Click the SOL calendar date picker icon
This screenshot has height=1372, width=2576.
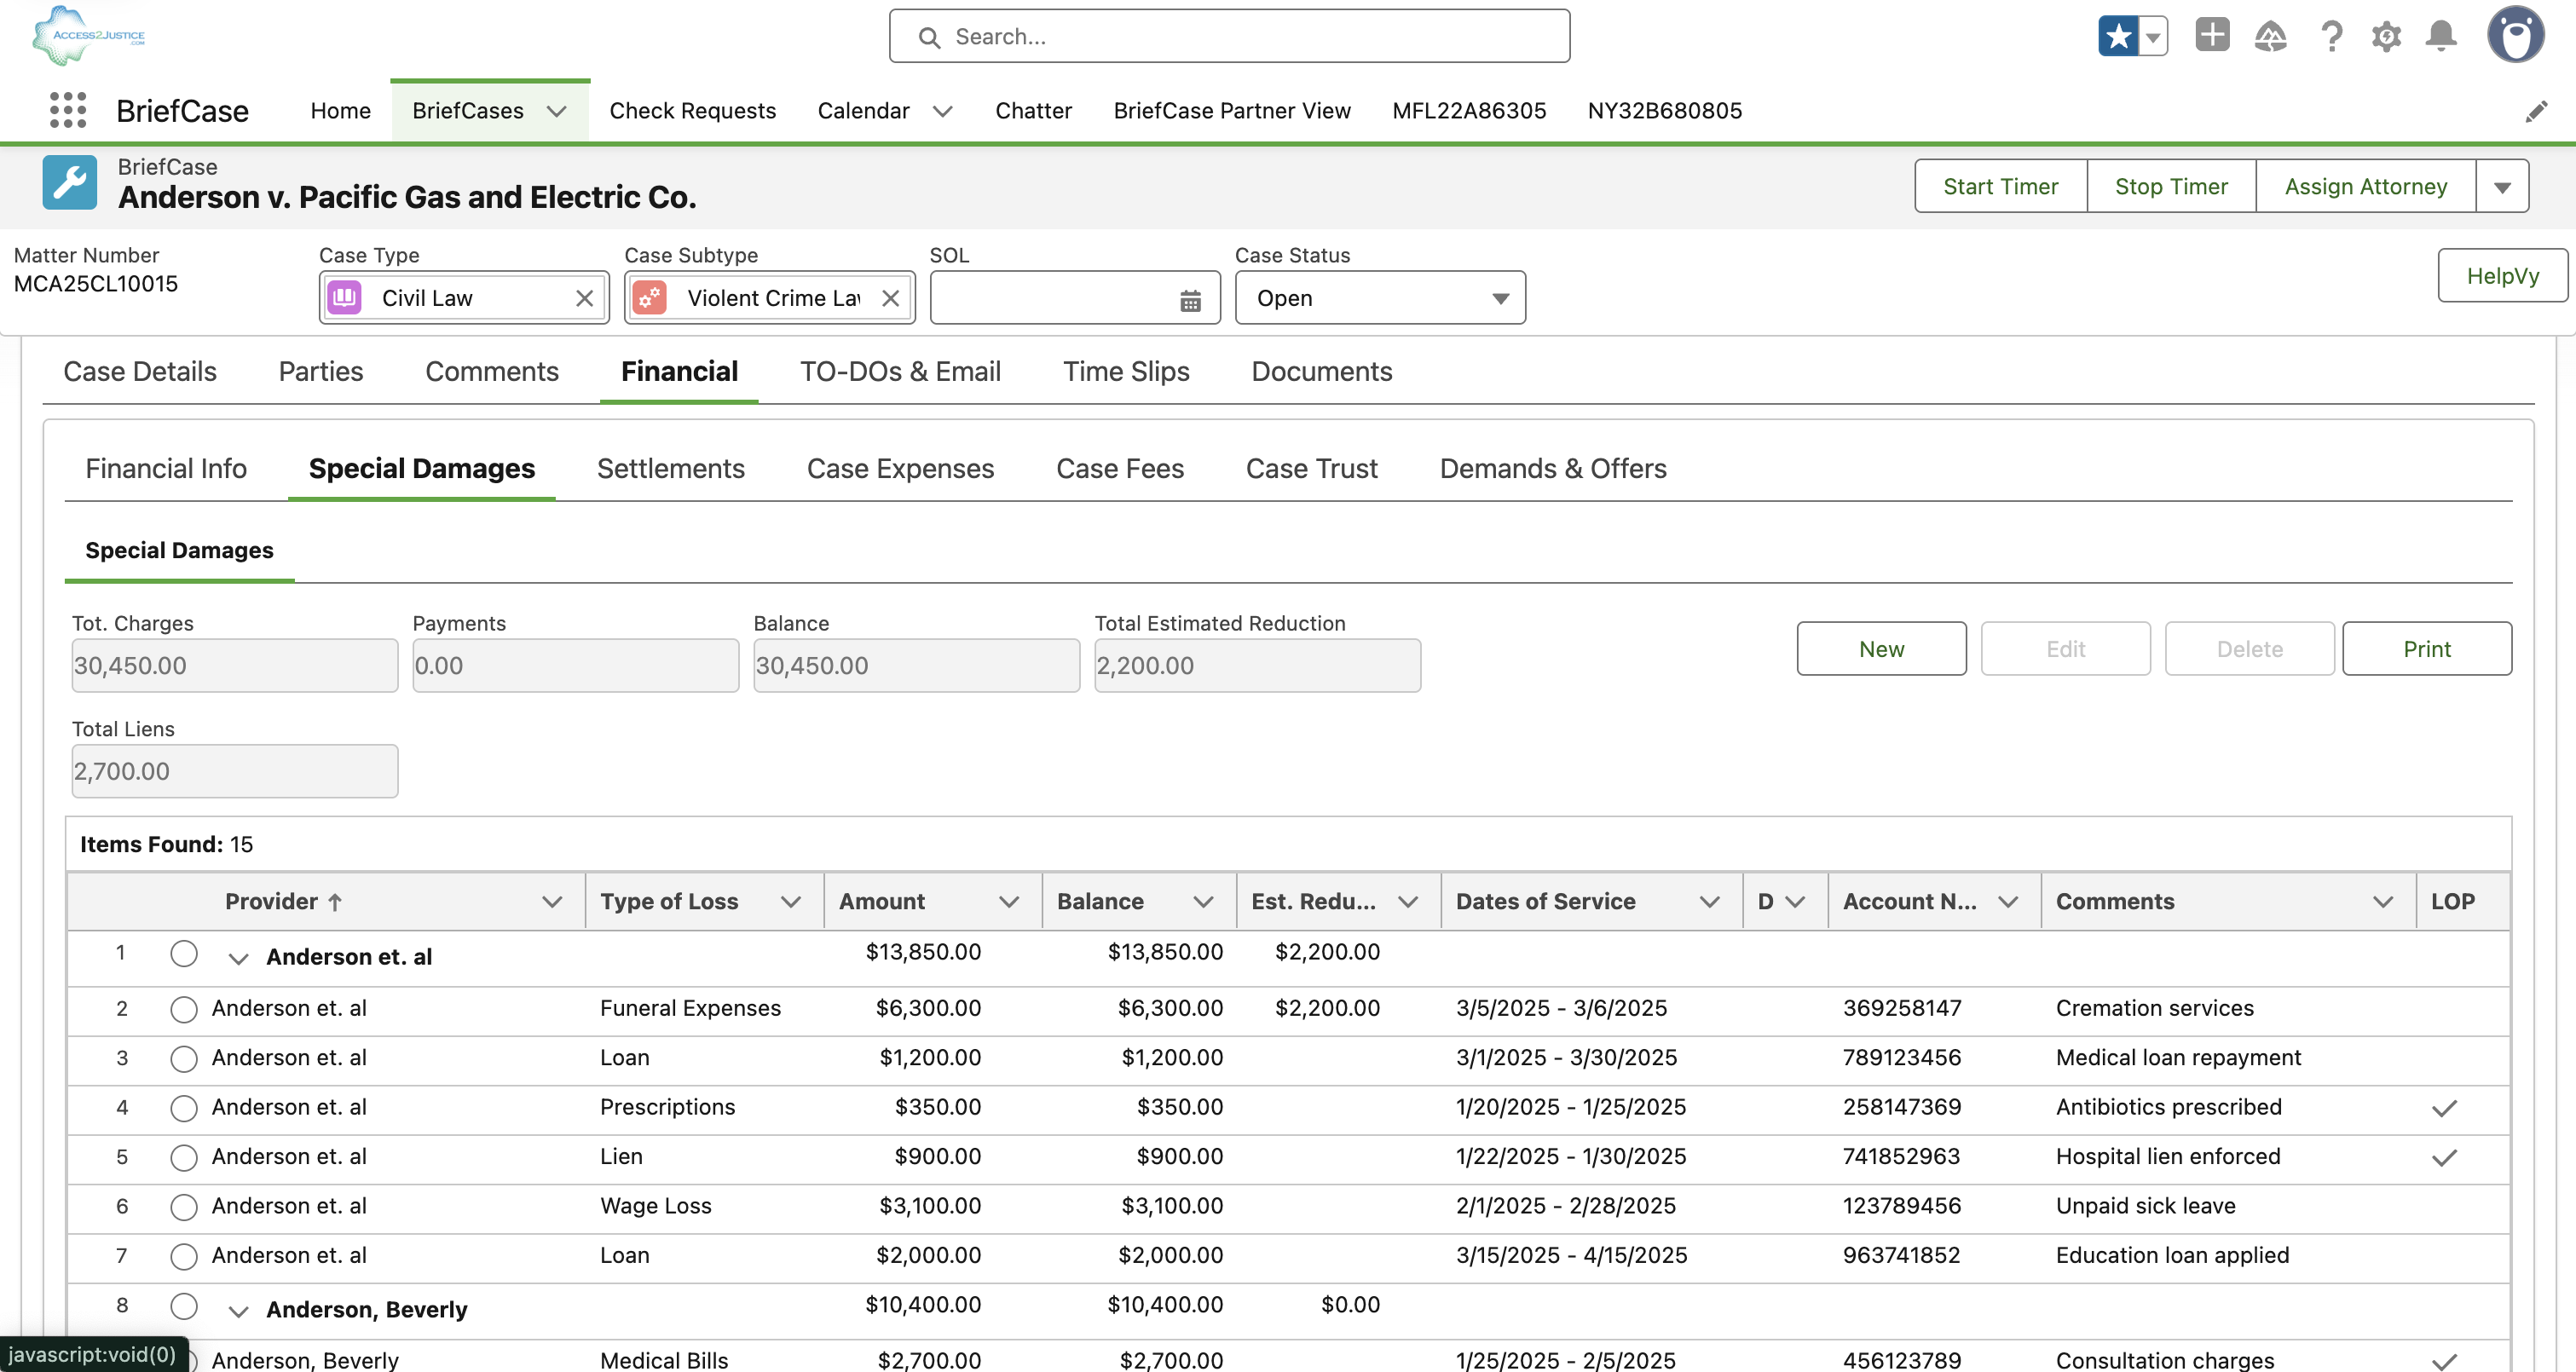point(1190,300)
